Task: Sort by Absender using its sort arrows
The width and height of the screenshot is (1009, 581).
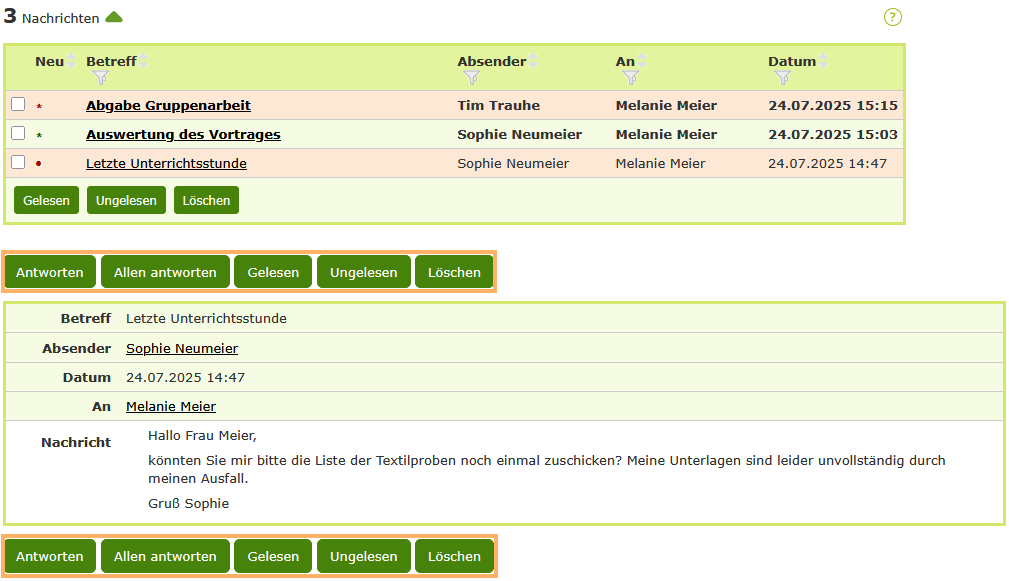Action: [x=534, y=62]
